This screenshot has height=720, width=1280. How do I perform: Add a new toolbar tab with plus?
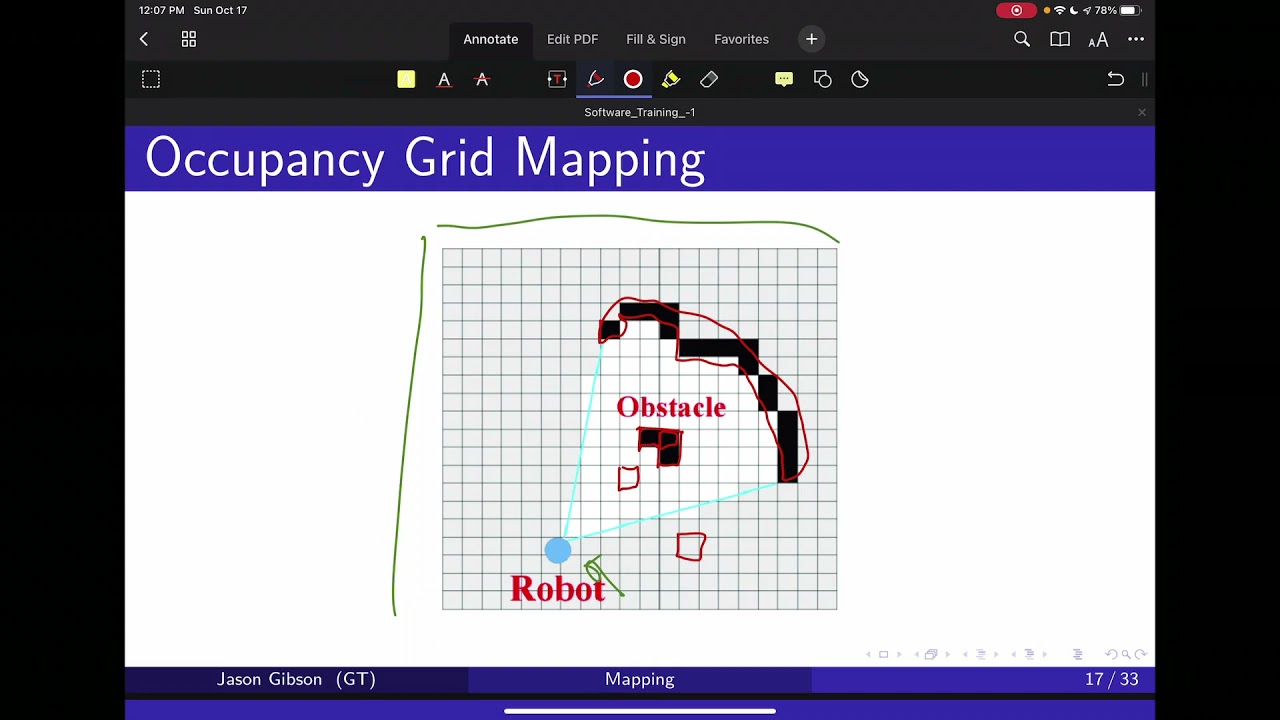811,39
